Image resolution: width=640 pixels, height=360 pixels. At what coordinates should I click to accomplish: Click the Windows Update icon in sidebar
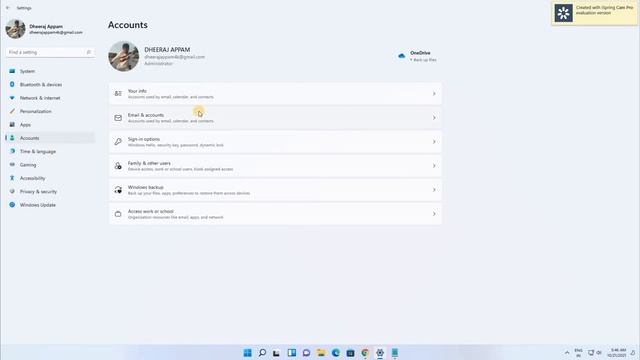(12, 205)
